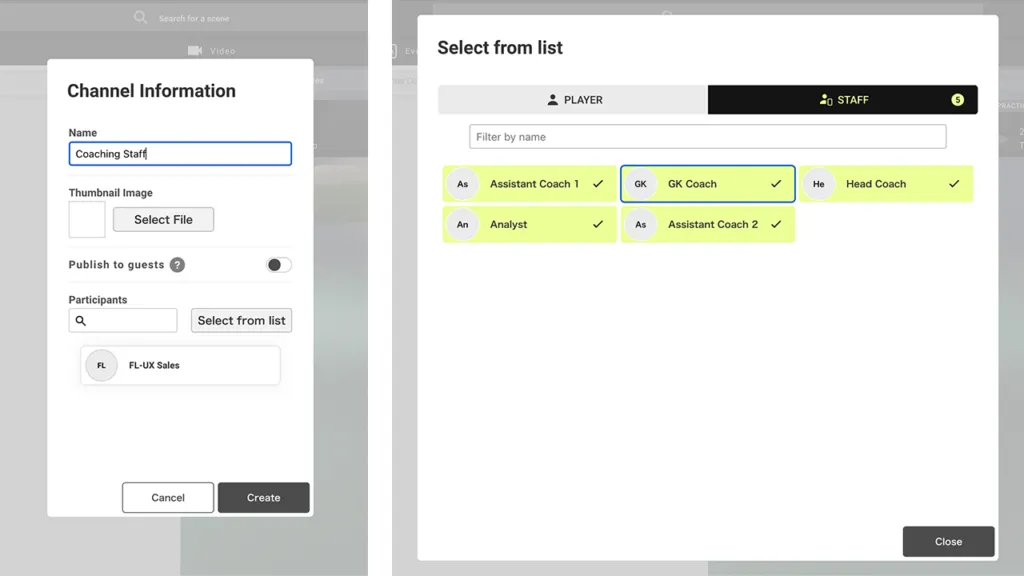Toggle the Publish to guests switch
Screen dimensions: 1024x576
tap(279, 264)
